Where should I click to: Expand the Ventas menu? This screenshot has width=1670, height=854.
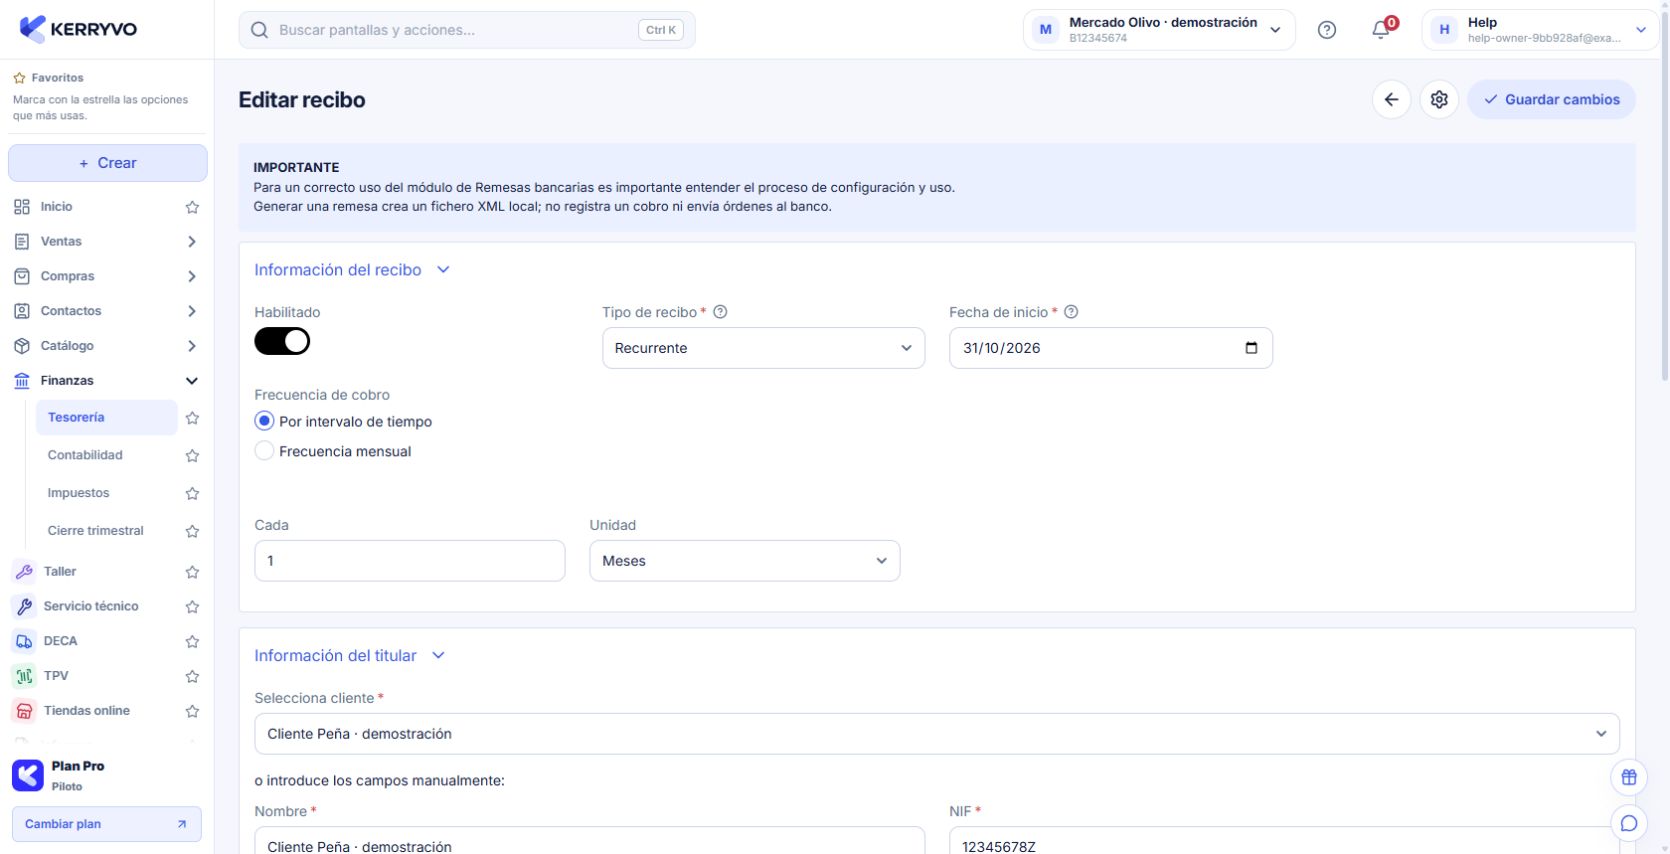(106, 241)
